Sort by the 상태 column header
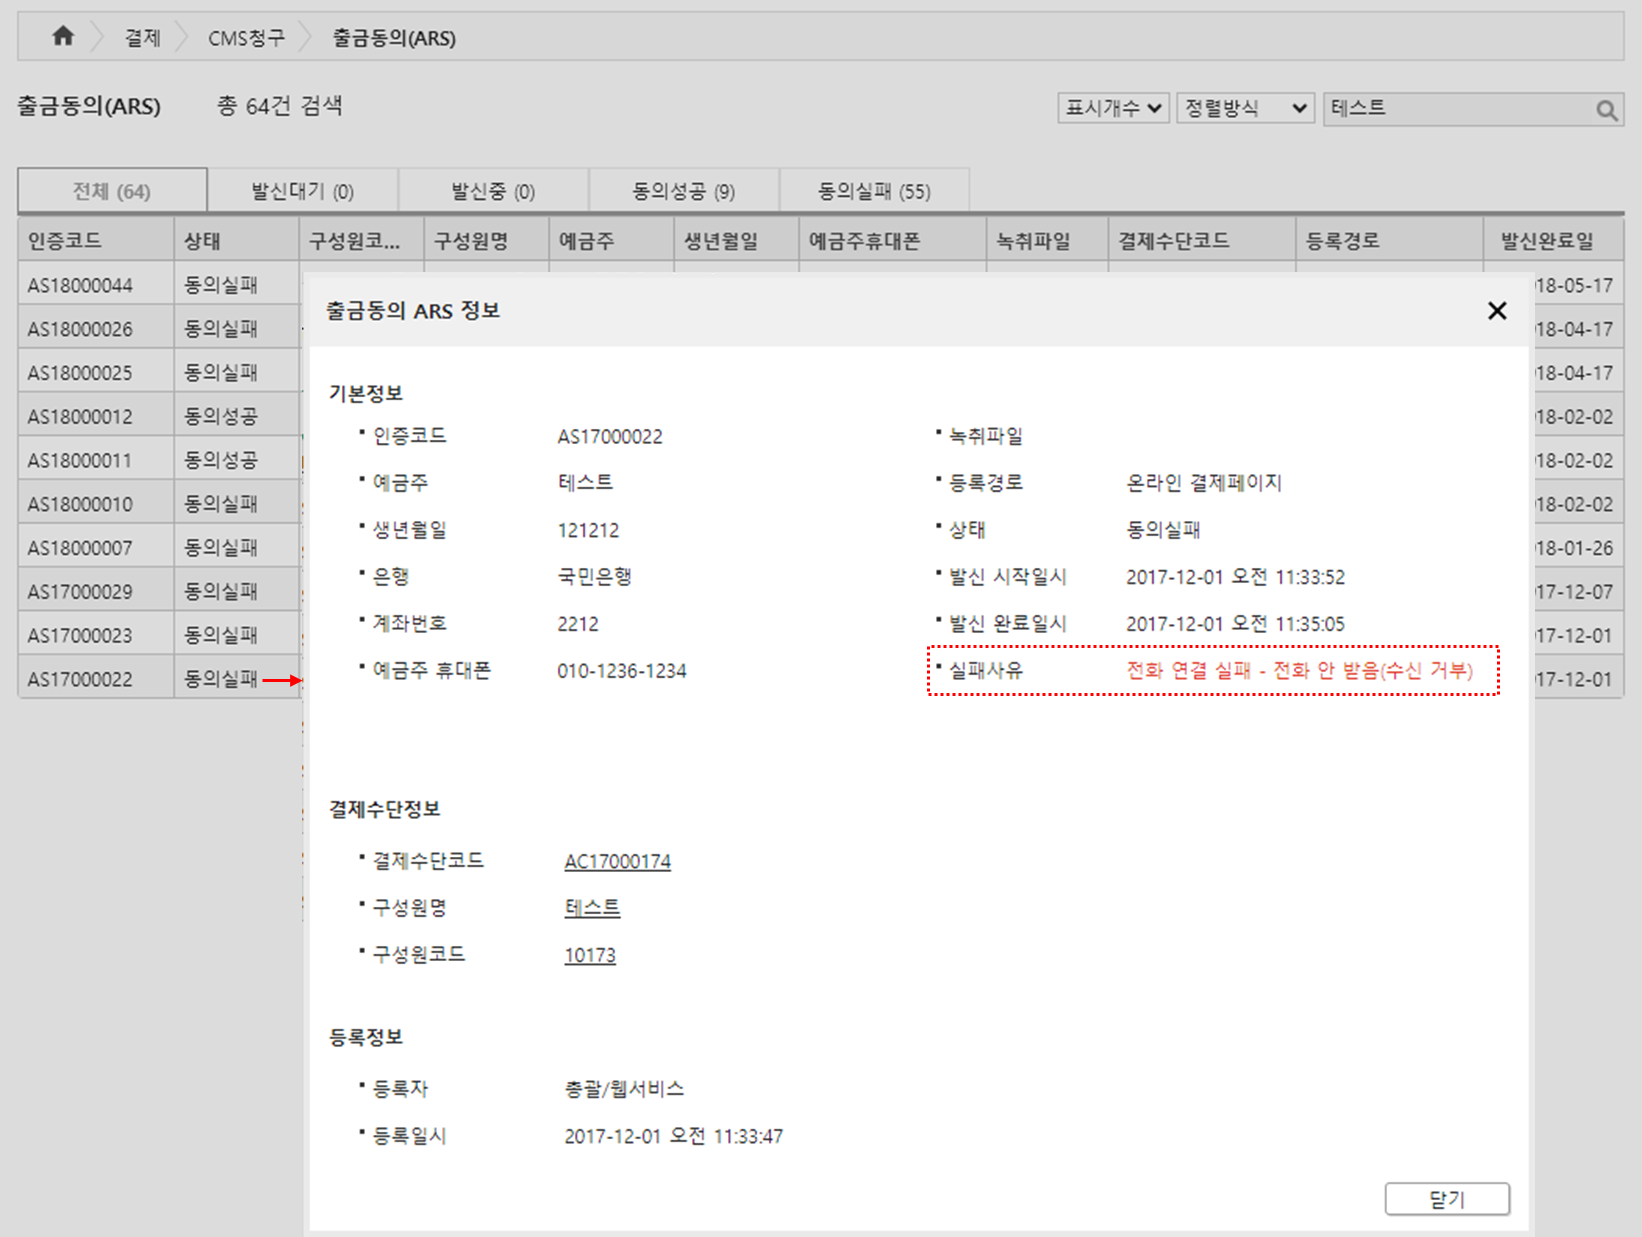1642x1237 pixels. [x=236, y=241]
